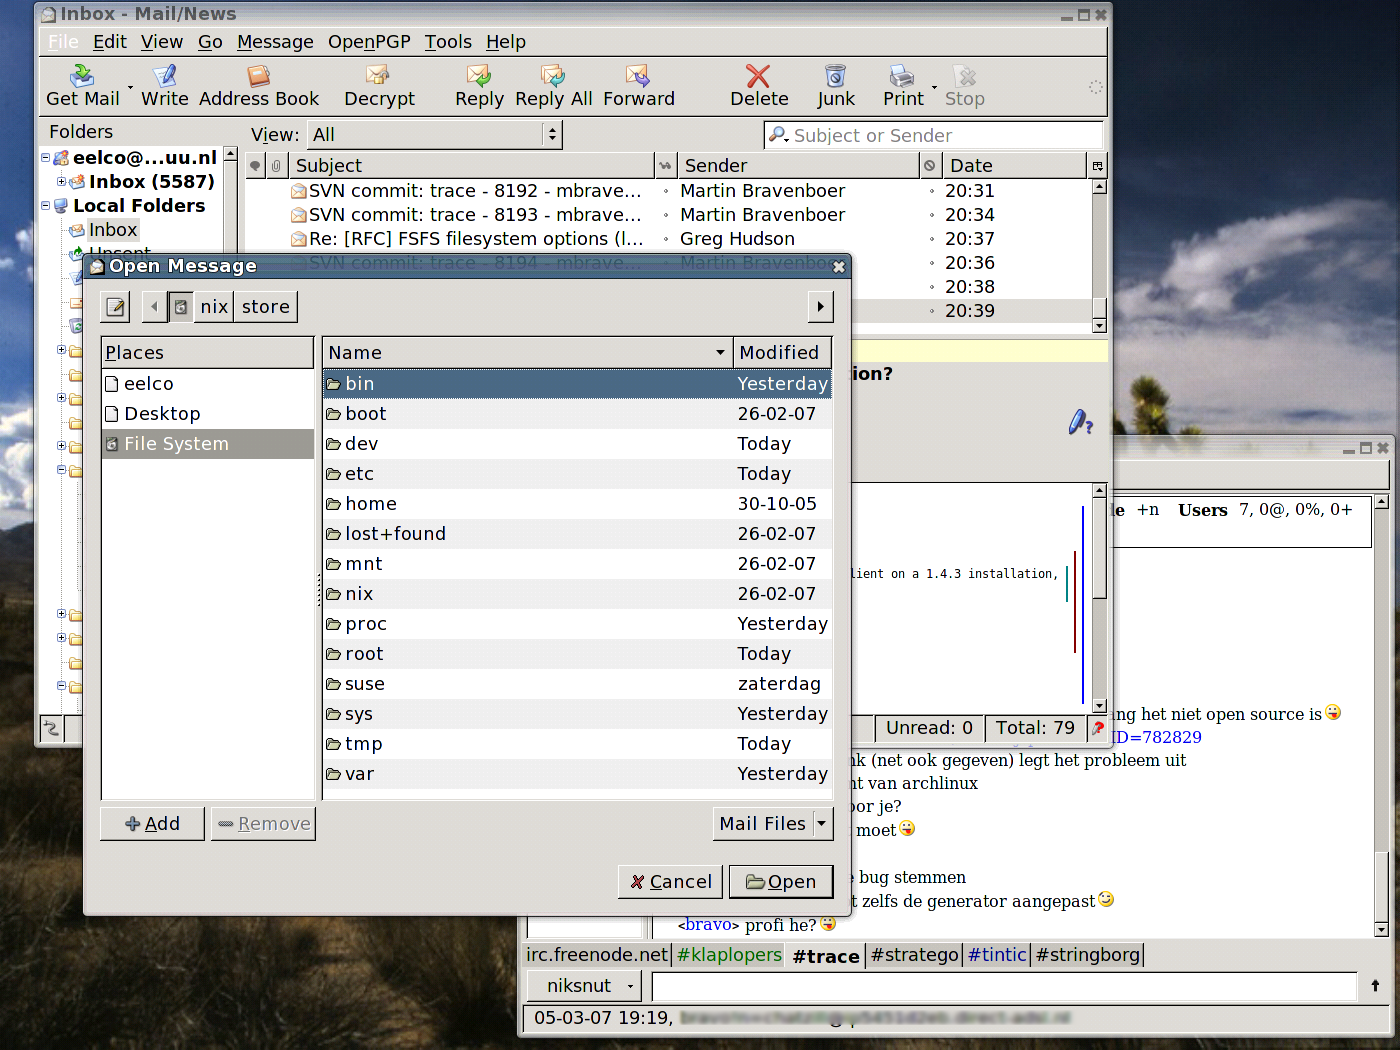
Task: Toggle the thread column header in message list
Action: 256,166
